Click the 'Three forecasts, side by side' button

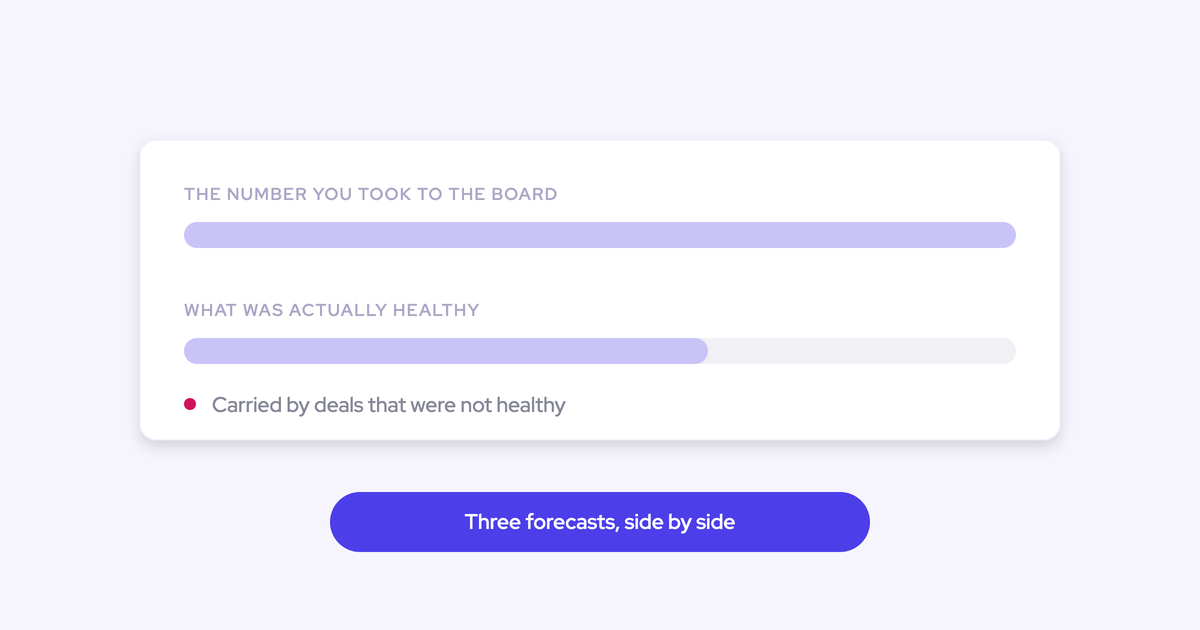point(600,522)
